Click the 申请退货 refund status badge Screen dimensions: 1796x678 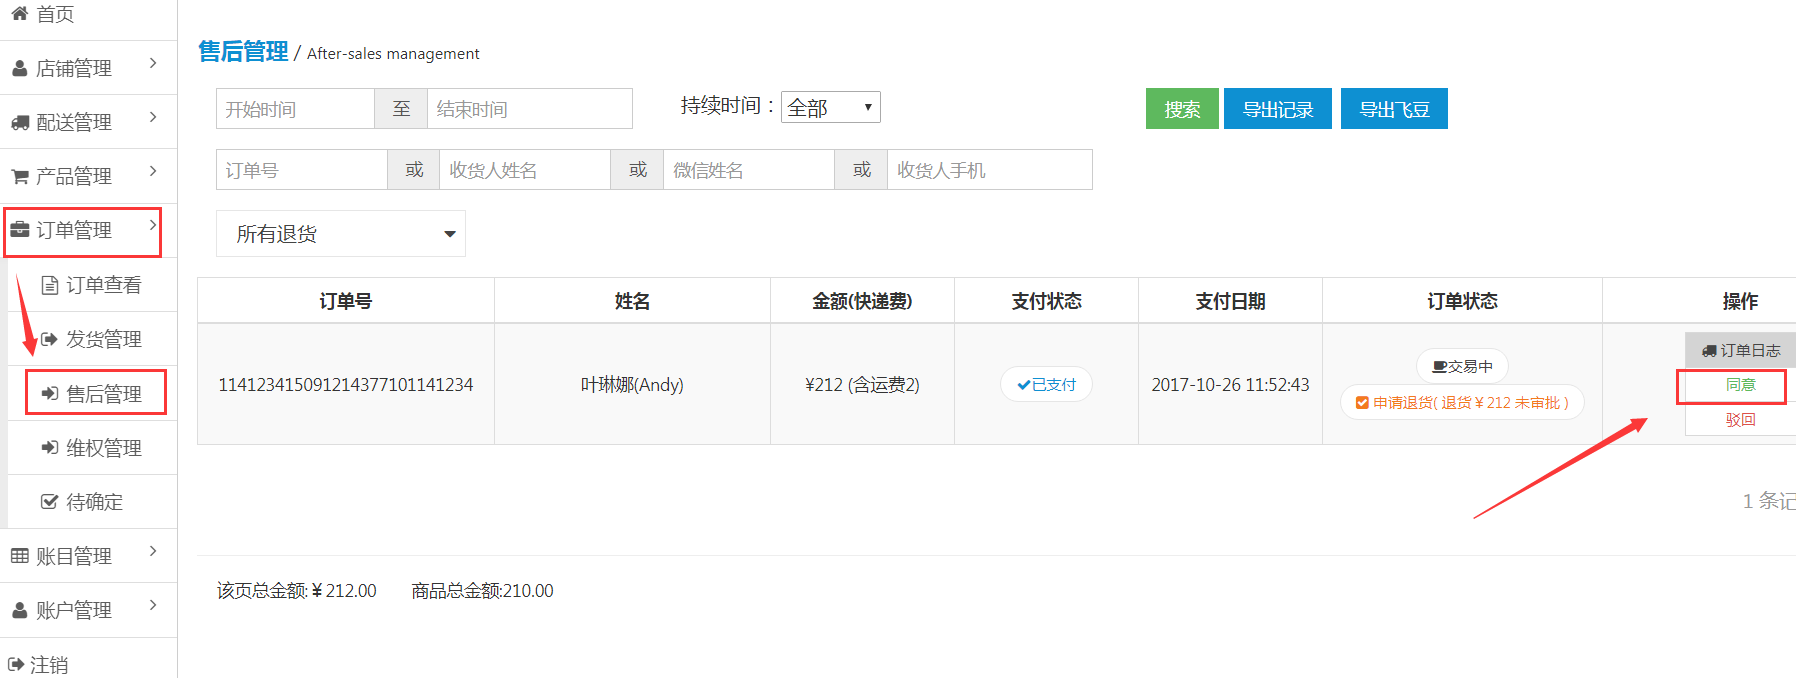point(1462,403)
